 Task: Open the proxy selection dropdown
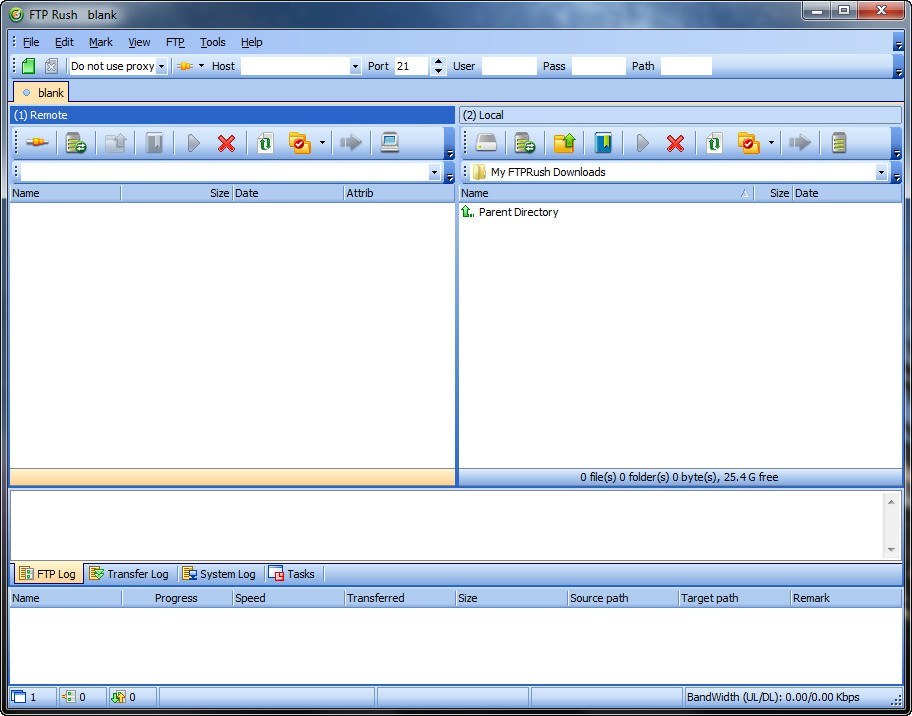[162, 66]
